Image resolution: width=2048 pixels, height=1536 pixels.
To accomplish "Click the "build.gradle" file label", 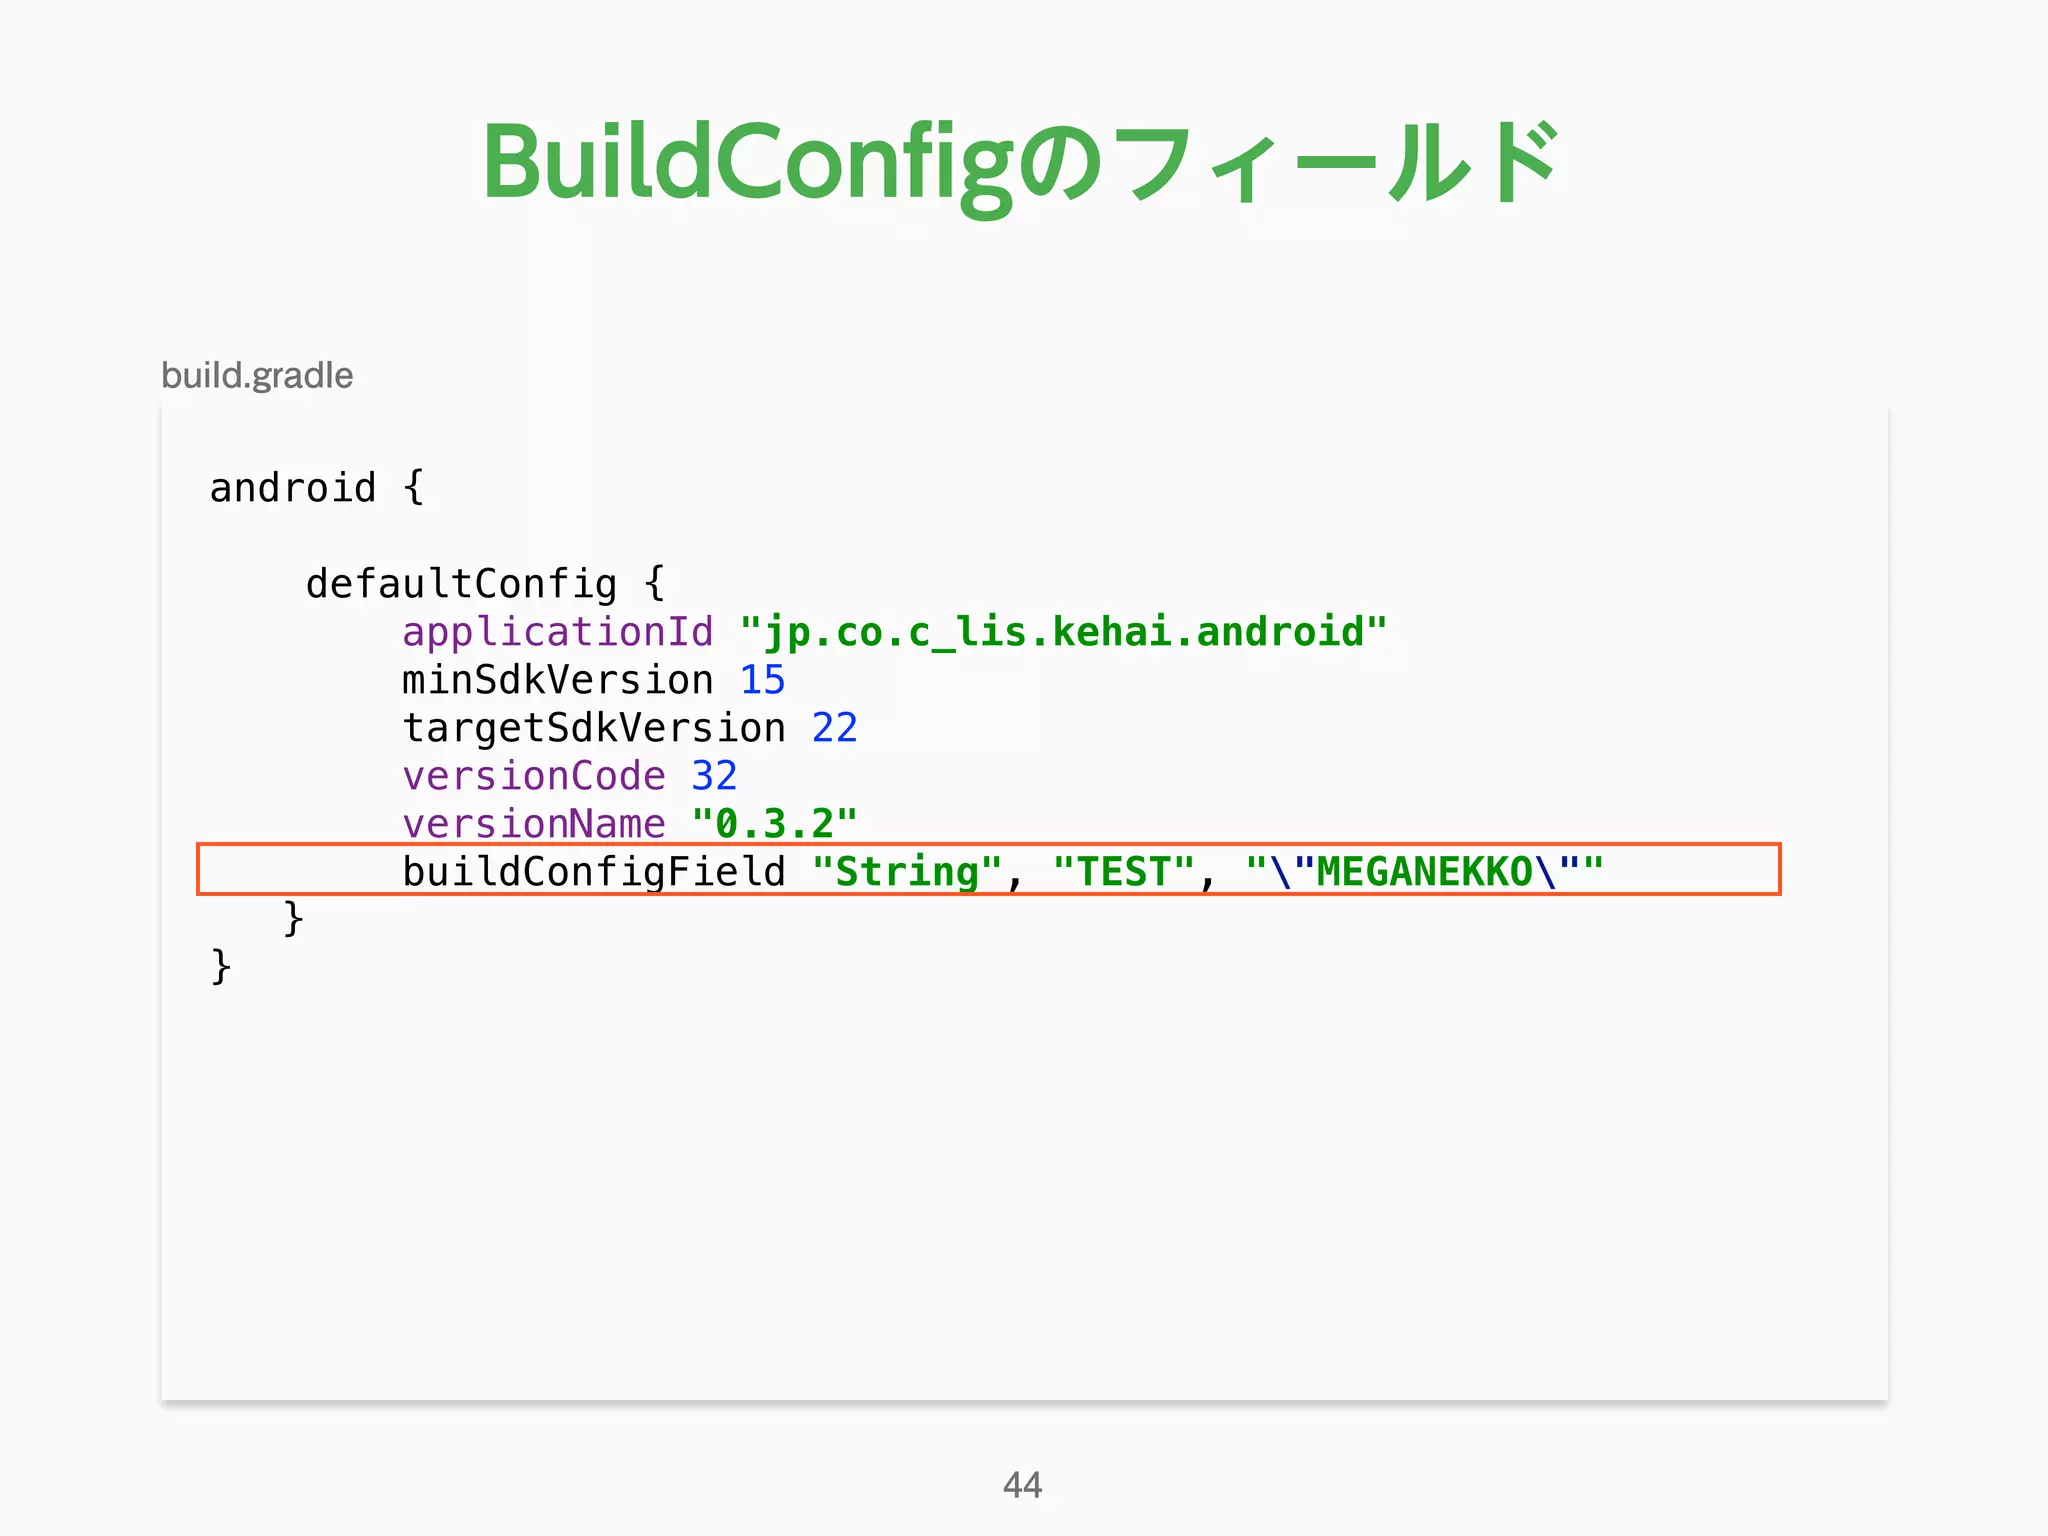I will point(257,376).
